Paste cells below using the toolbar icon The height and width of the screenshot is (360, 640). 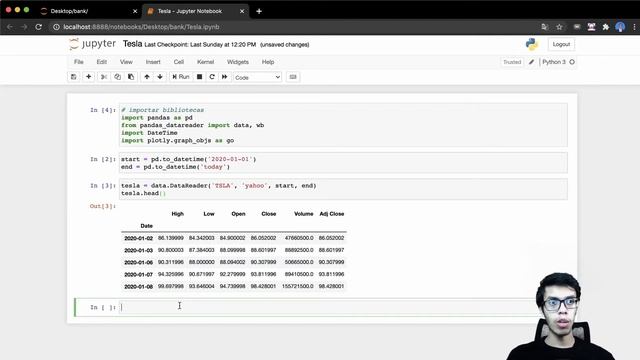(131, 77)
